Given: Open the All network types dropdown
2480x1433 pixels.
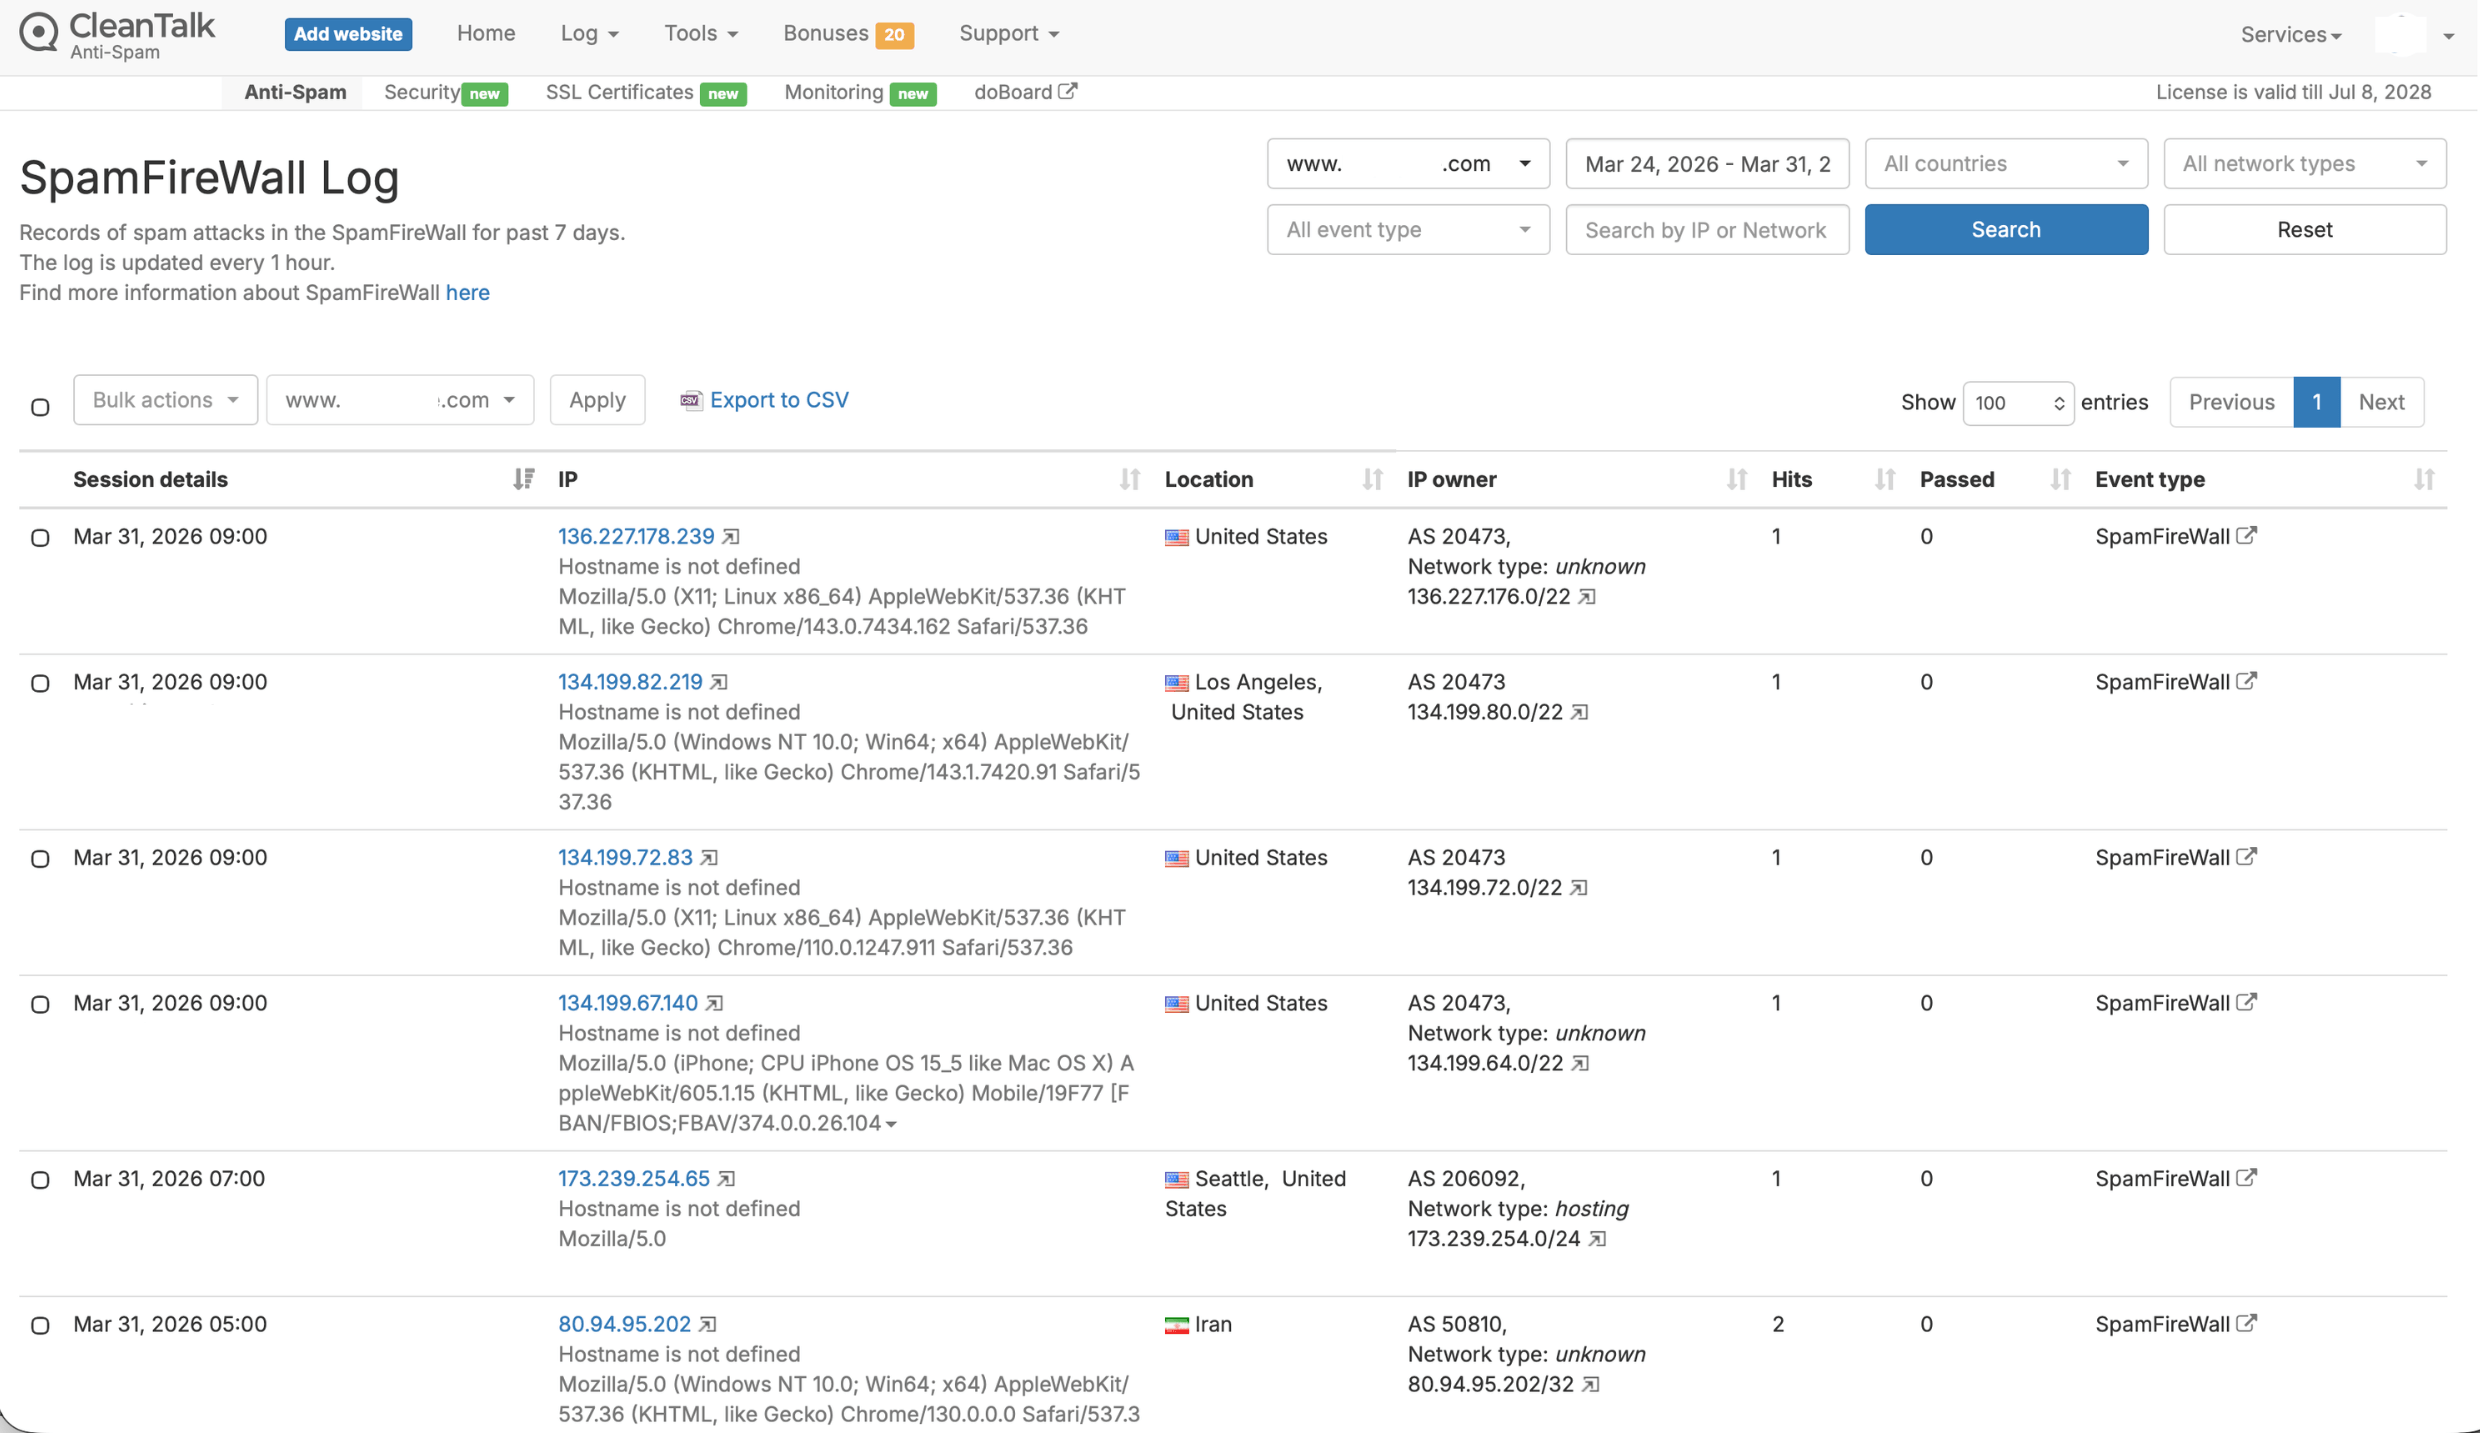Looking at the screenshot, I should point(2305,164).
